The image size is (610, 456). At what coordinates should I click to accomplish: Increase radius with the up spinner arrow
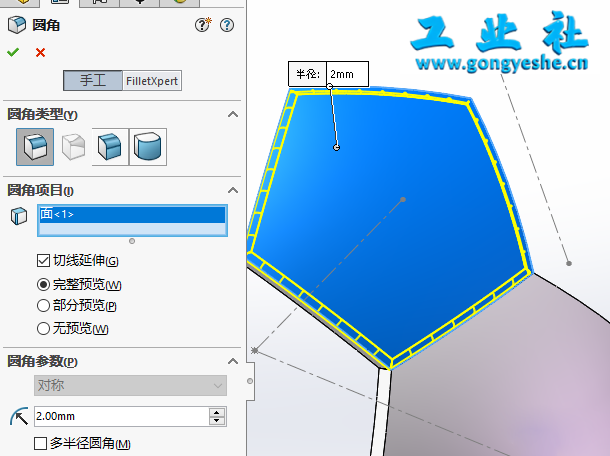(x=217, y=412)
